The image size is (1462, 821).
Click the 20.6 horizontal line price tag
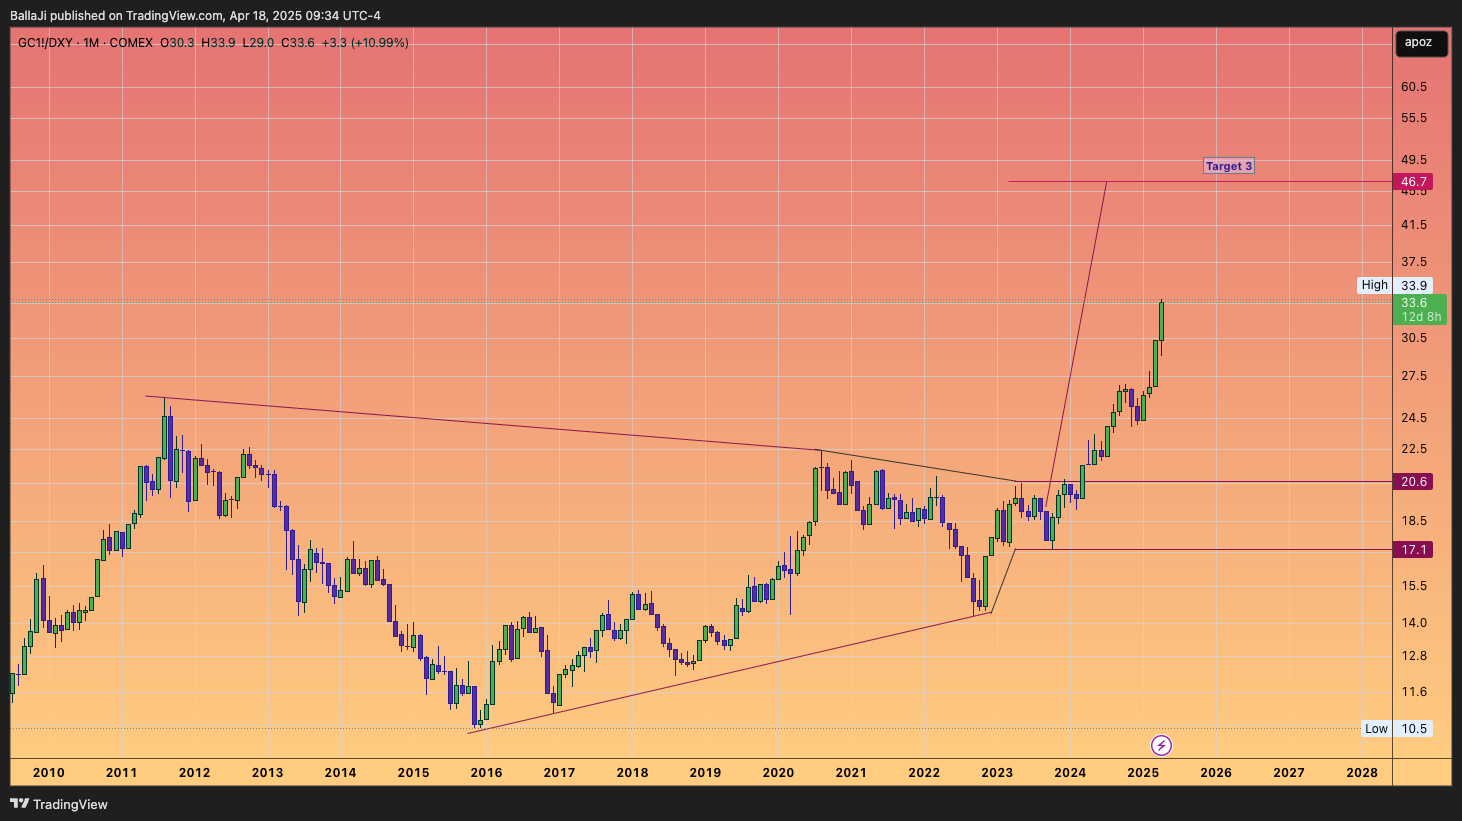(1413, 482)
